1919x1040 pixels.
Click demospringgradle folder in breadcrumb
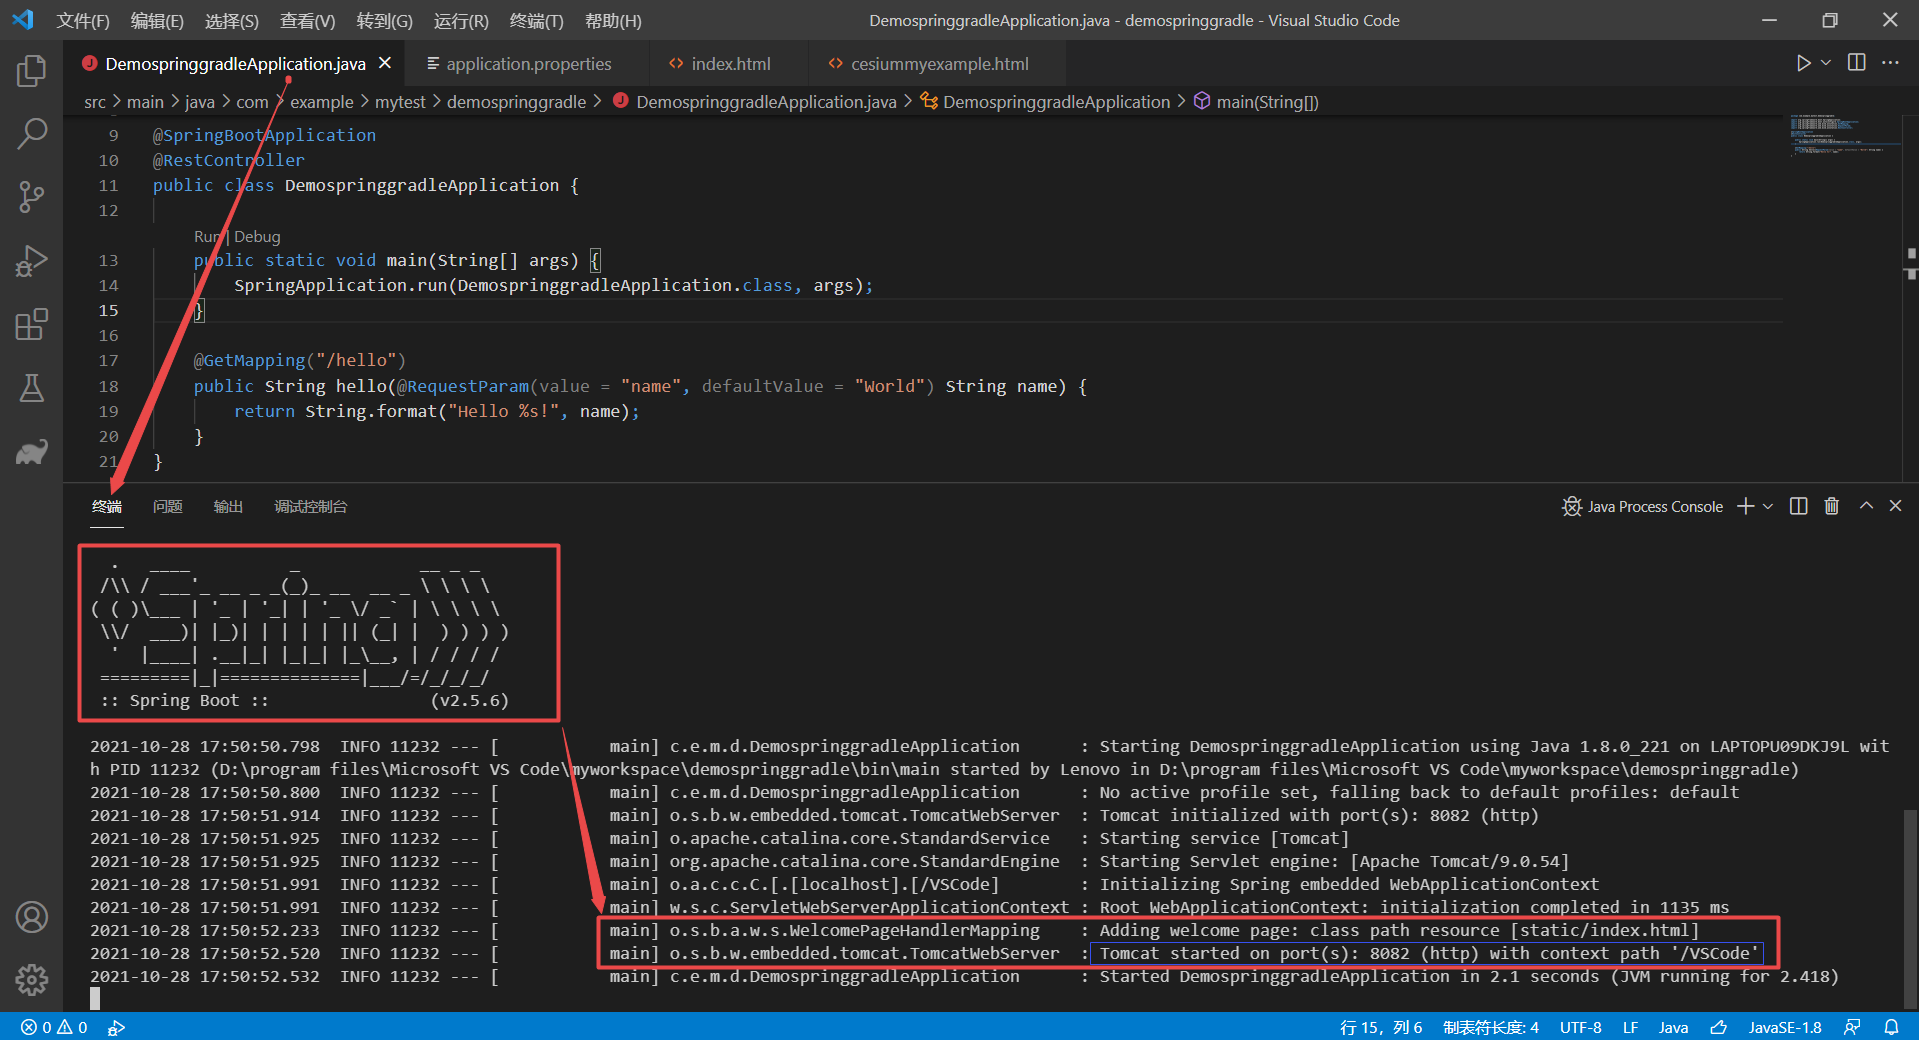516,102
